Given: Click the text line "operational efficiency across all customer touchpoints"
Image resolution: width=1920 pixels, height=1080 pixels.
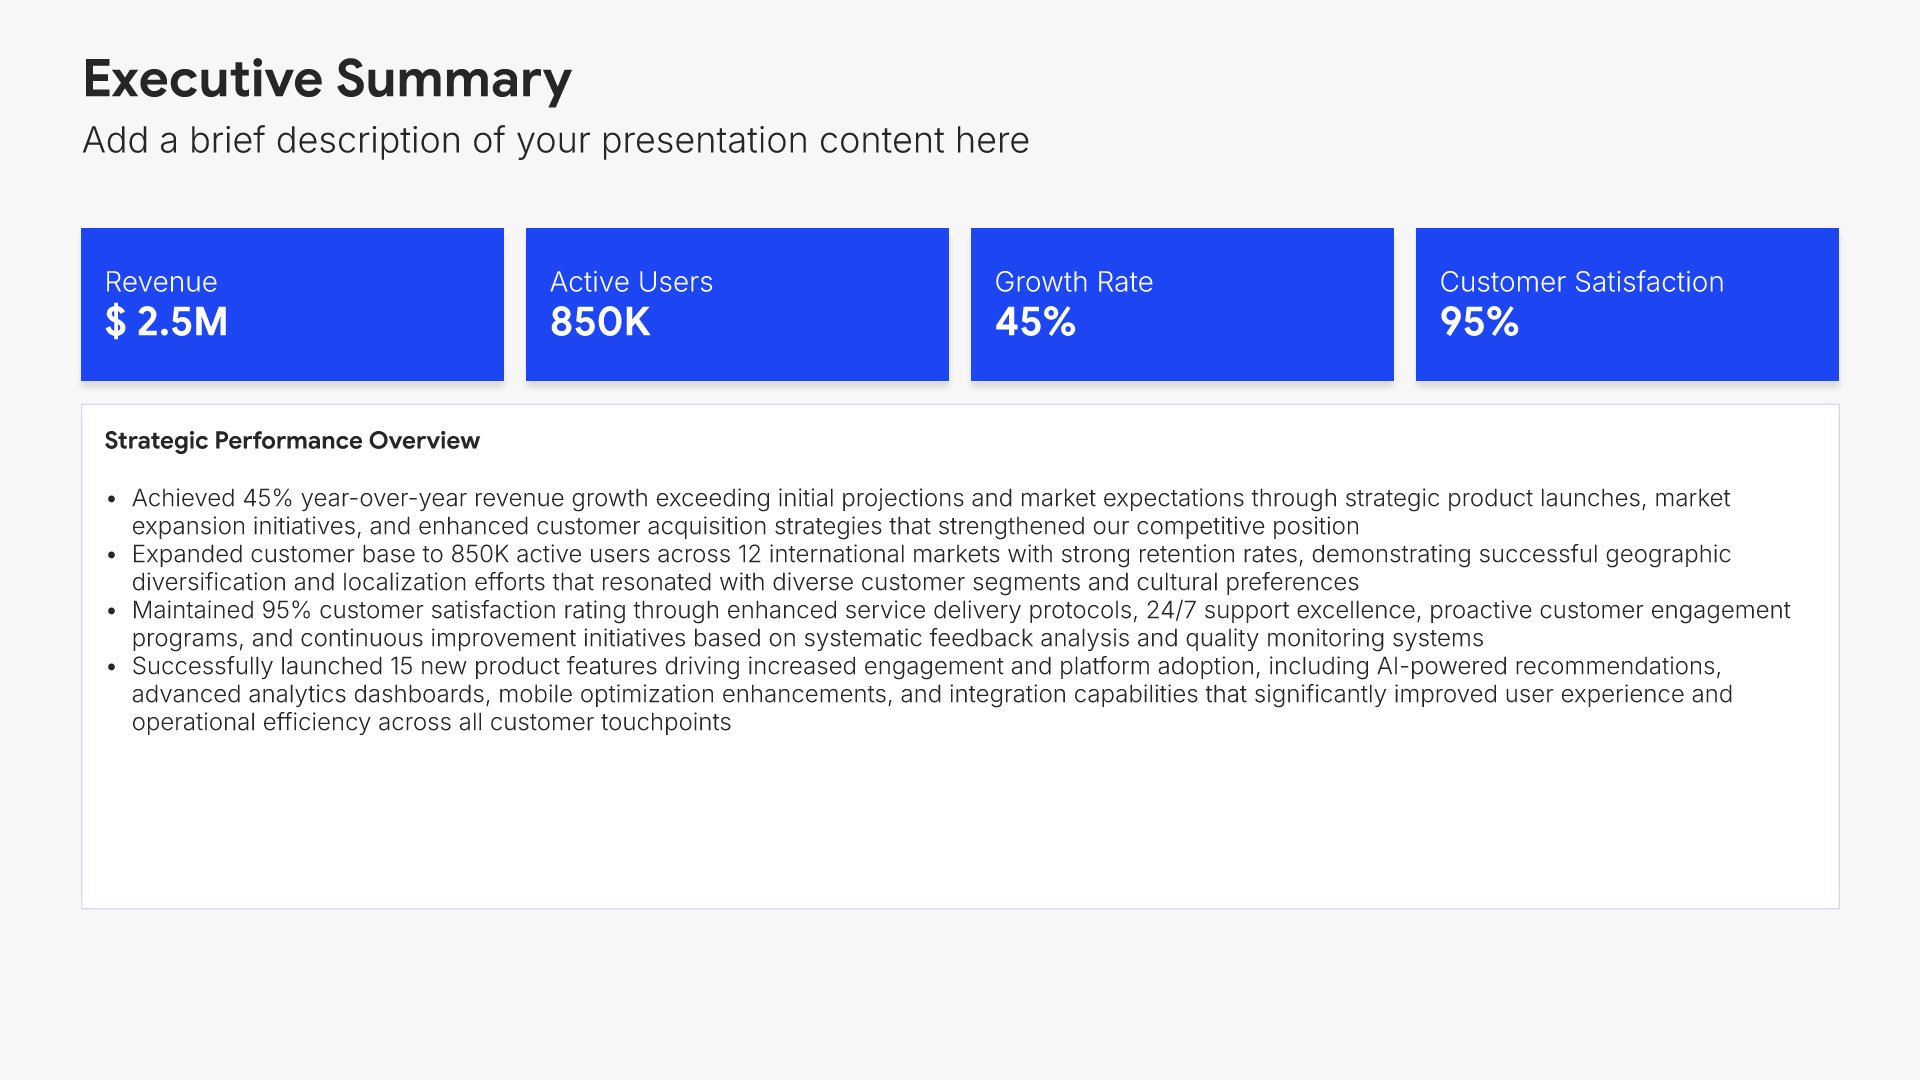Looking at the screenshot, I should [x=431, y=722].
